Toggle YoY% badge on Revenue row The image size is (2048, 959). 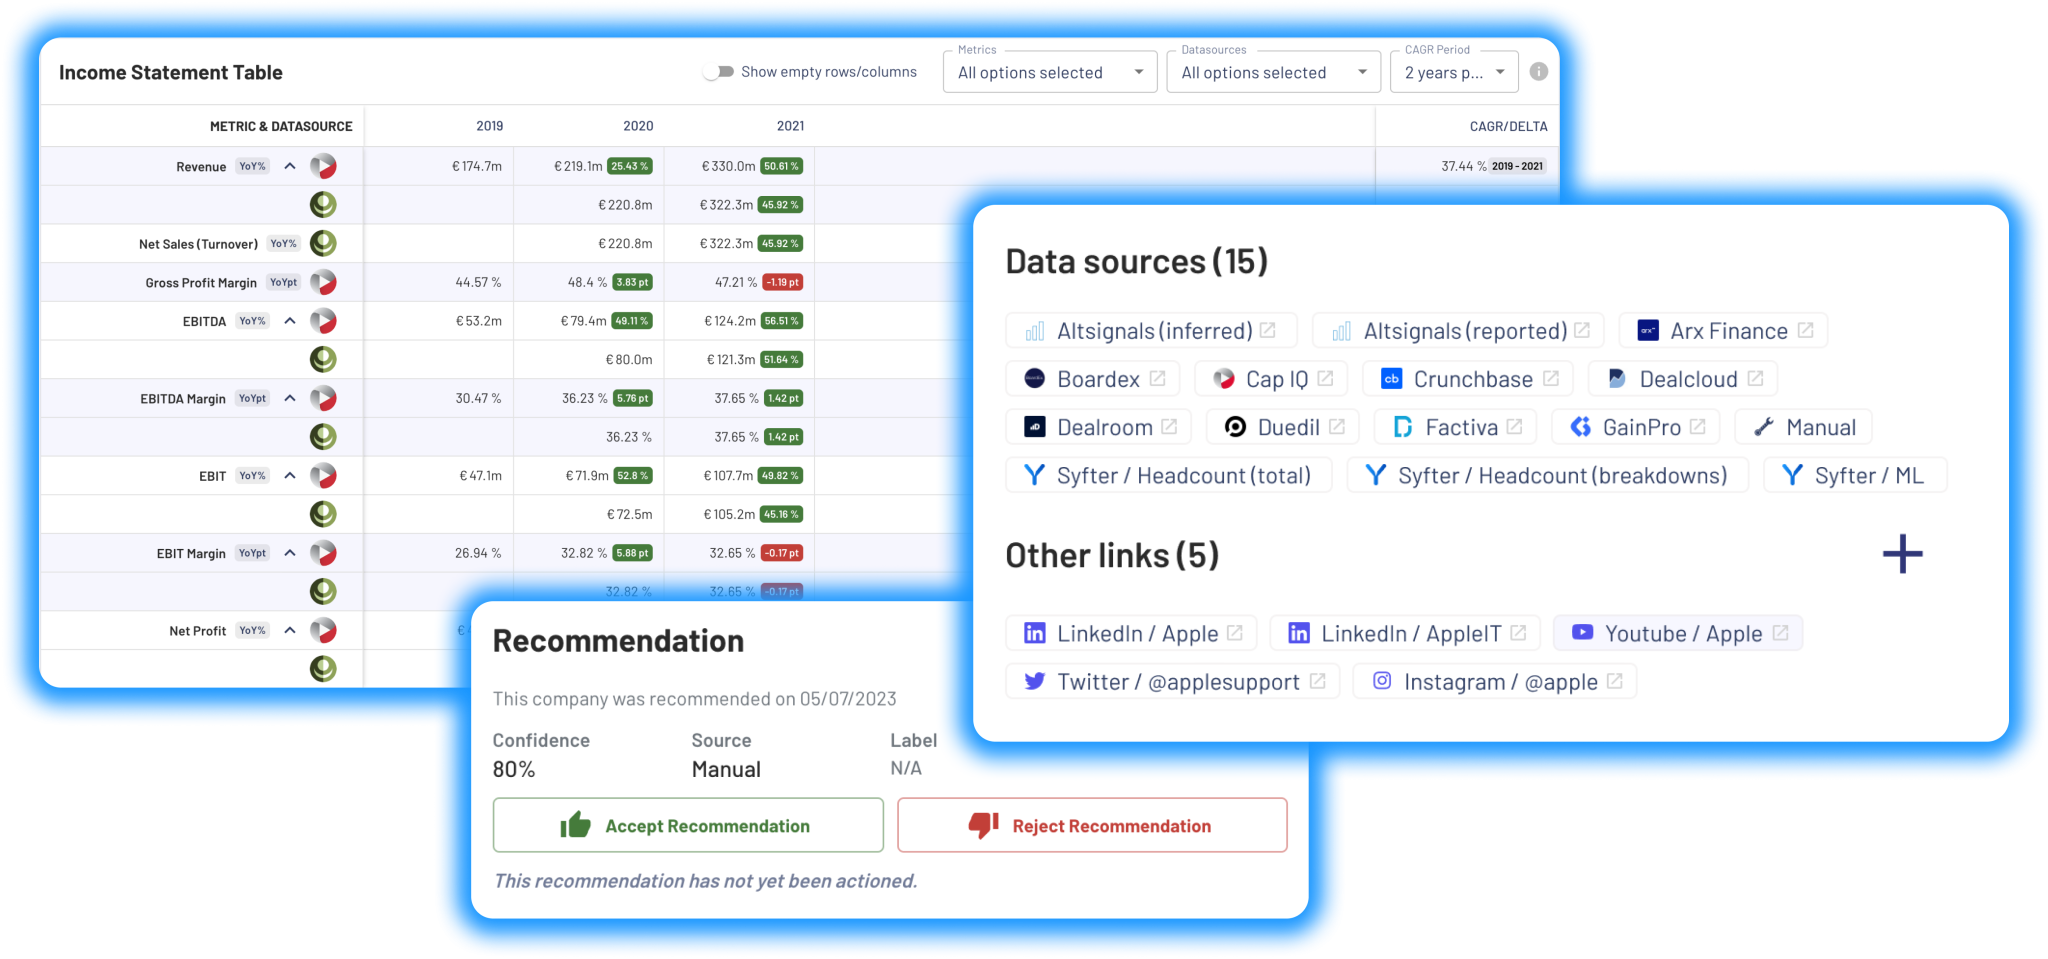coord(253,166)
